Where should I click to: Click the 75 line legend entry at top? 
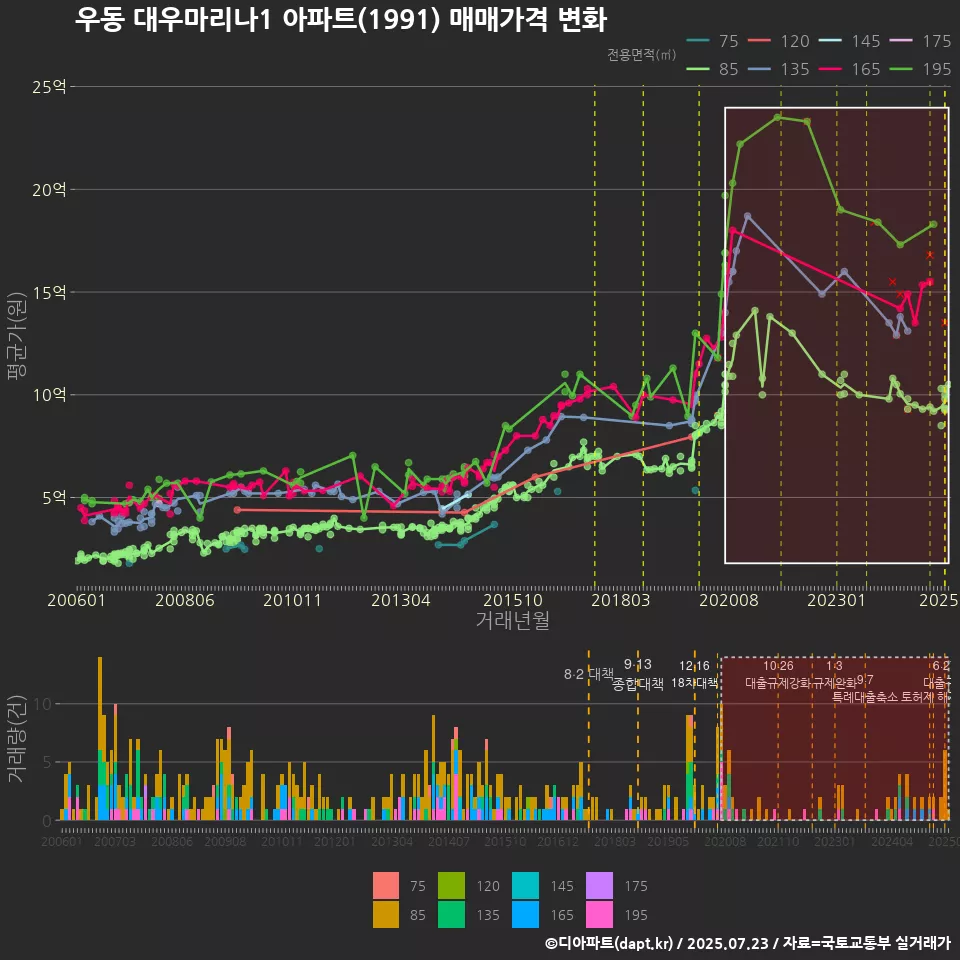(x=713, y=41)
